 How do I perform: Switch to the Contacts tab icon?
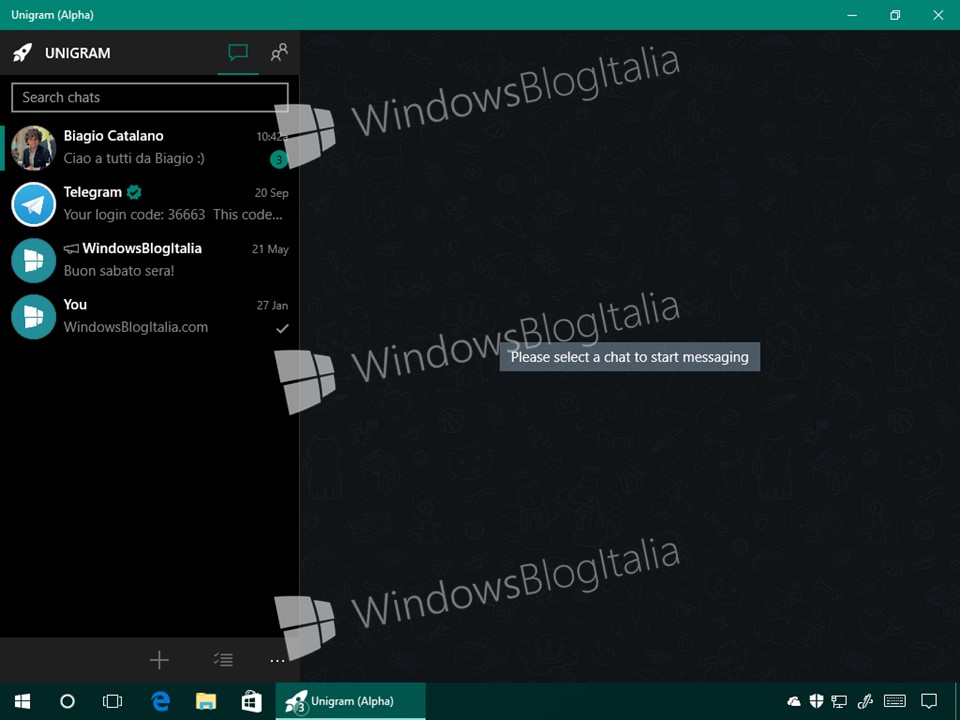(x=279, y=53)
